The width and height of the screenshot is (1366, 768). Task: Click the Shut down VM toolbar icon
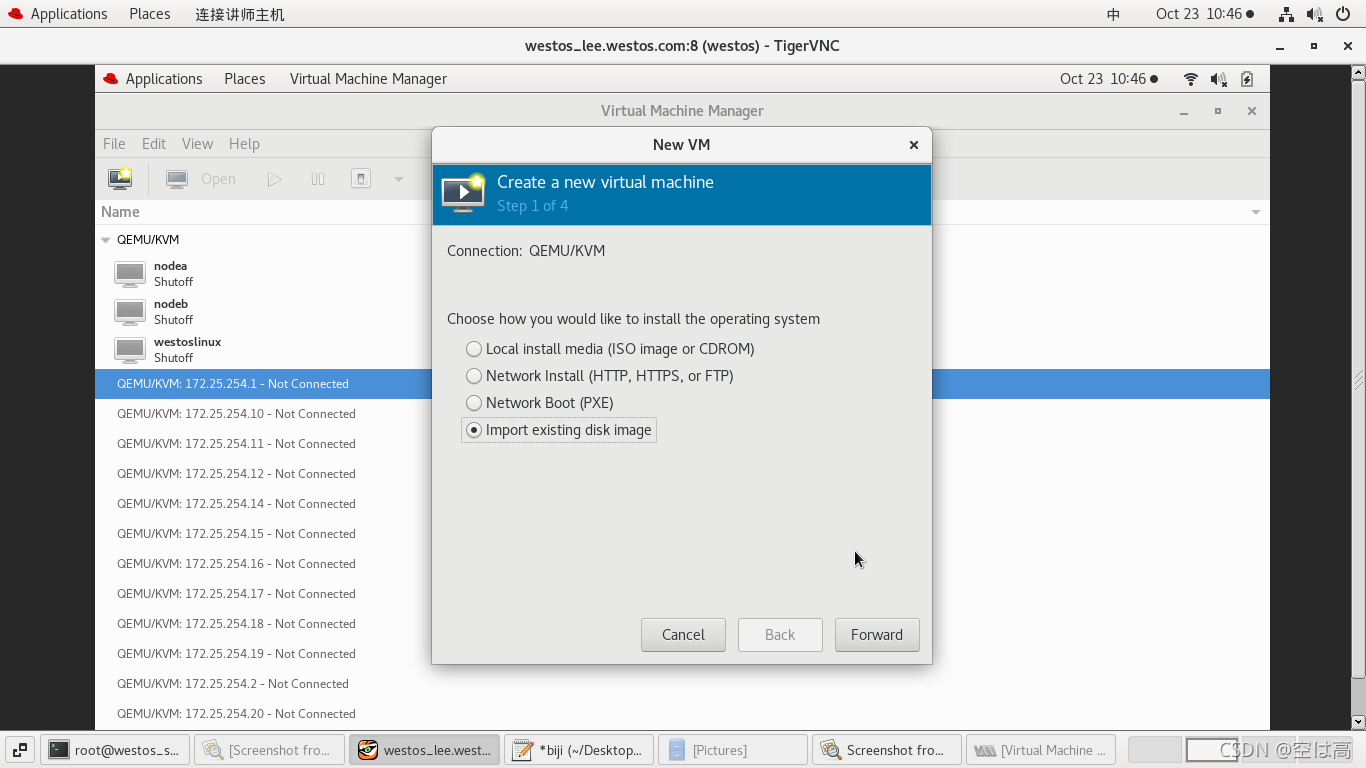click(361, 179)
